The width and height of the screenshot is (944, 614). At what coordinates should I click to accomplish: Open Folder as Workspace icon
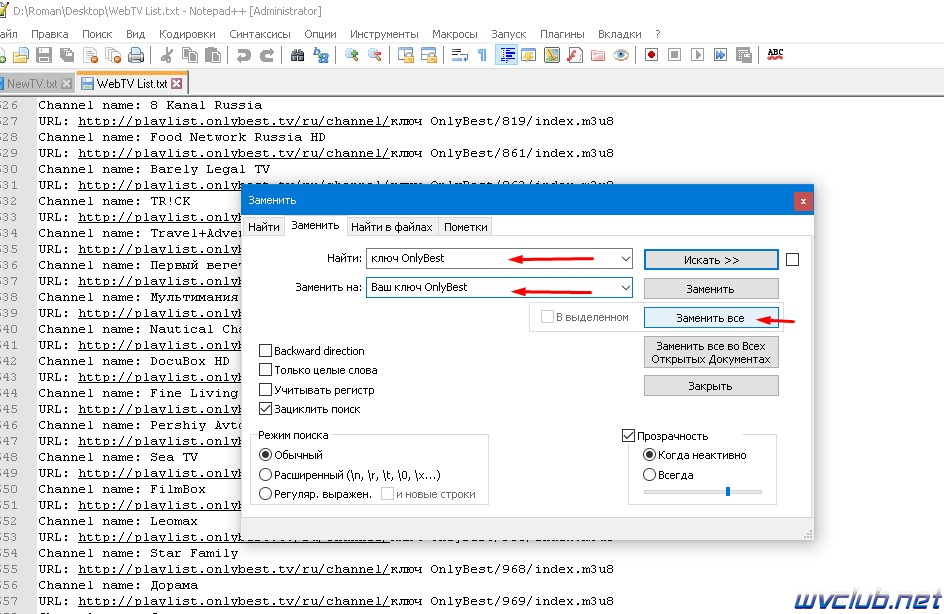pyautogui.click(x=598, y=55)
